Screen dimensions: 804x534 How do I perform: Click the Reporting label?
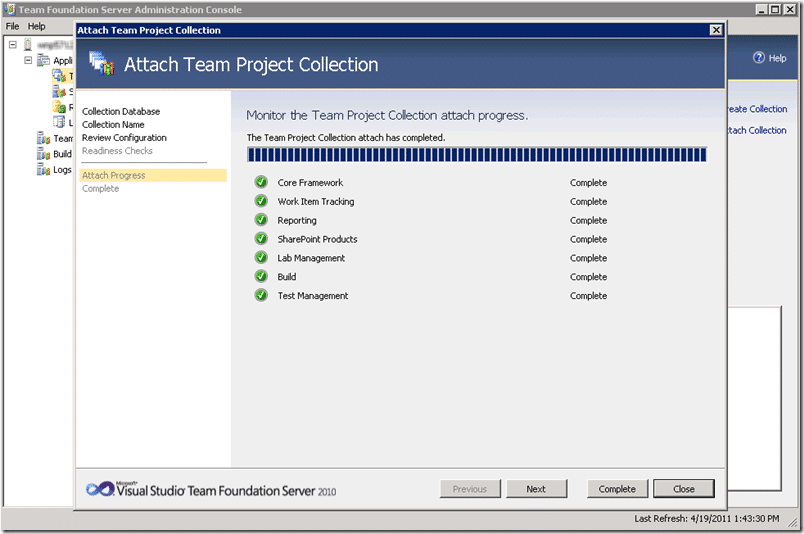pyautogui.click(x=297, y=221)
